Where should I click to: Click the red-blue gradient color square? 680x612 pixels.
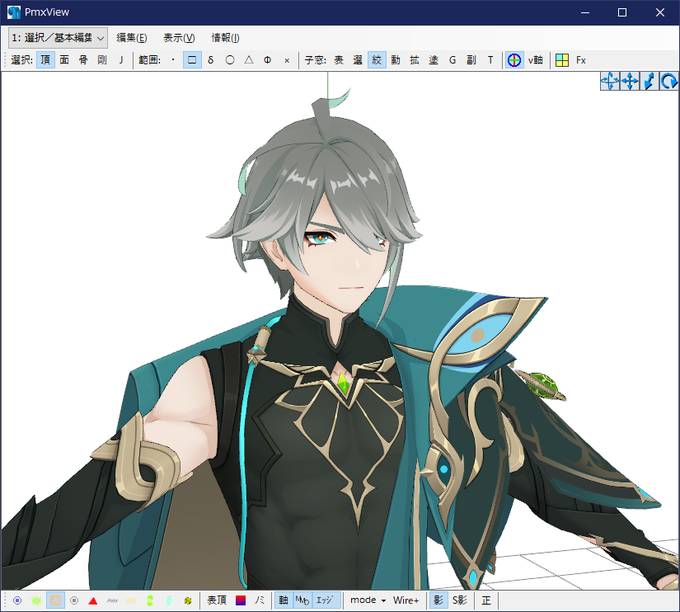pos(241,601)
